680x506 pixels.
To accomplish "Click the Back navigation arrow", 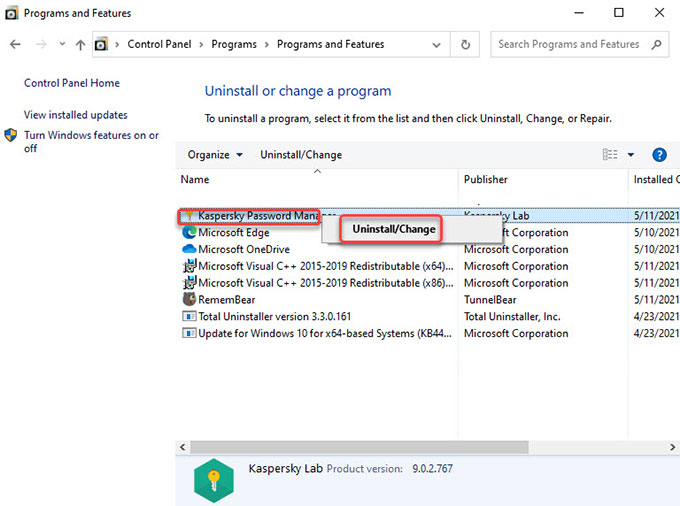I will [x=15, y=44].
